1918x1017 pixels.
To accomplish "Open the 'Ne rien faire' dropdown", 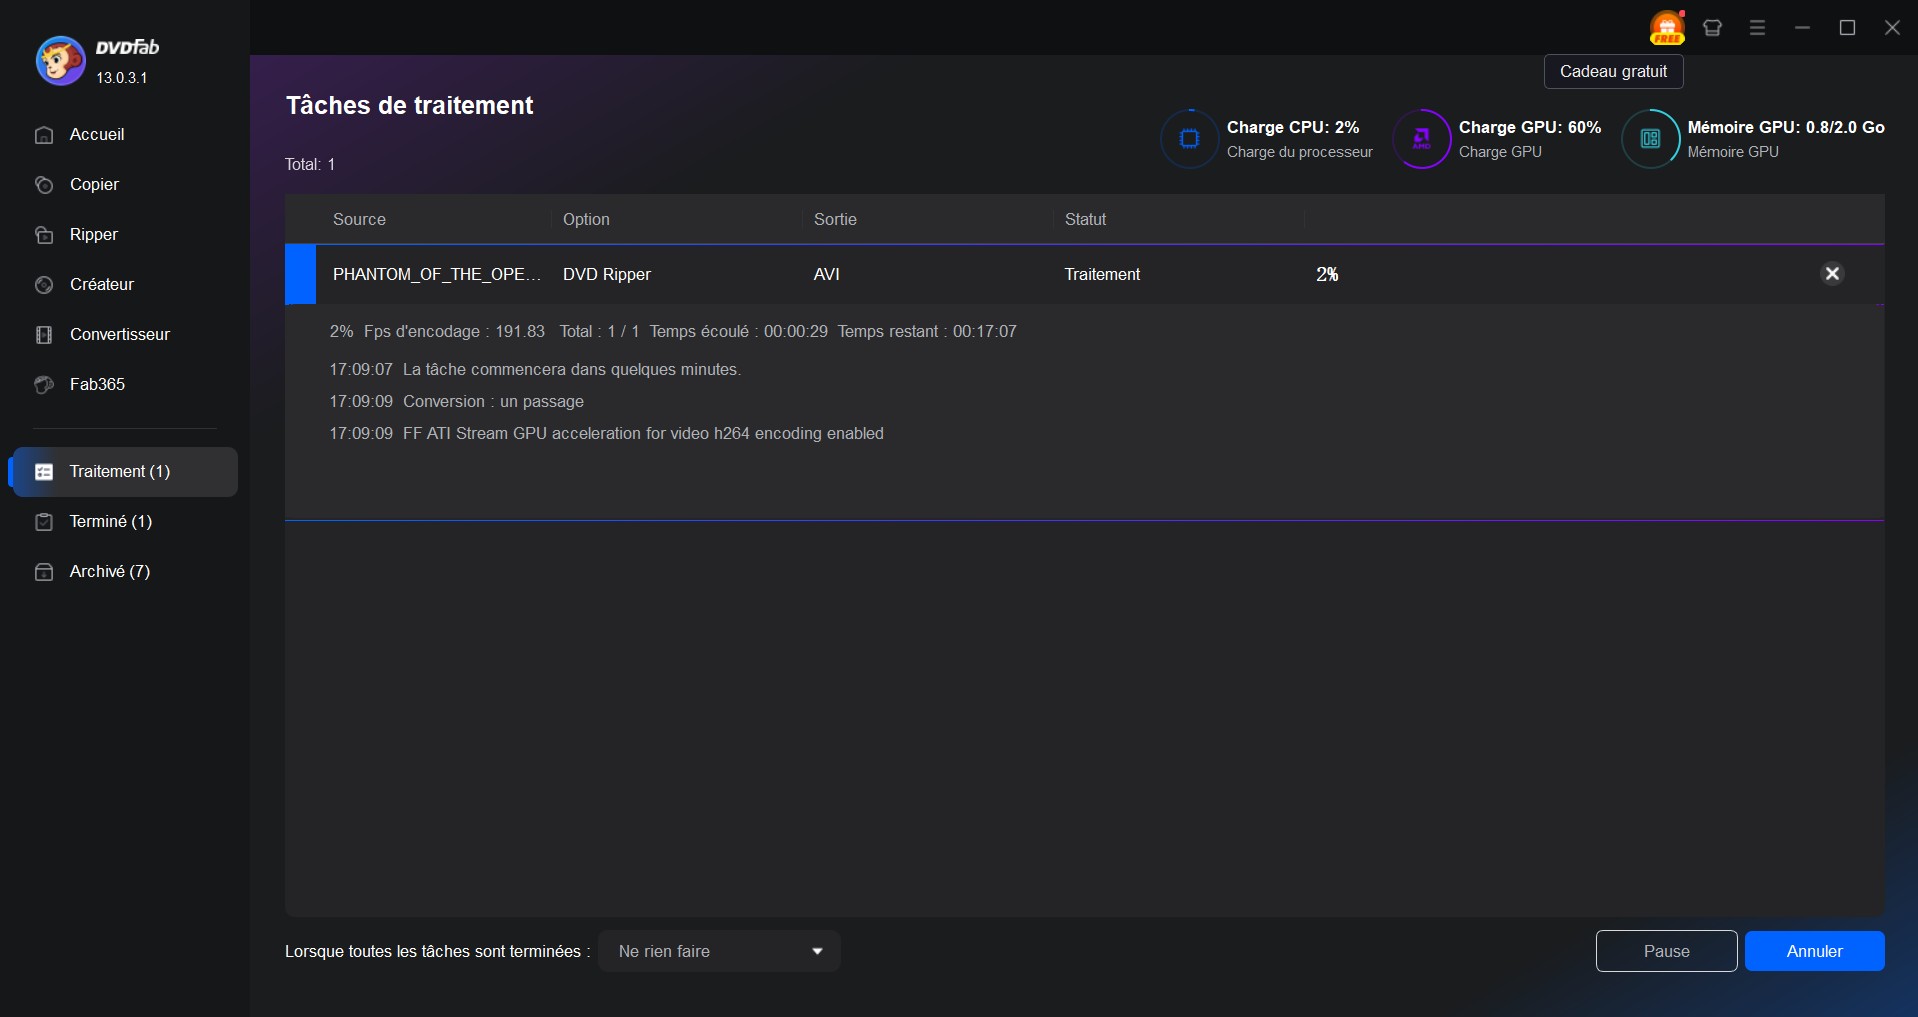I will tap(719, 951).
